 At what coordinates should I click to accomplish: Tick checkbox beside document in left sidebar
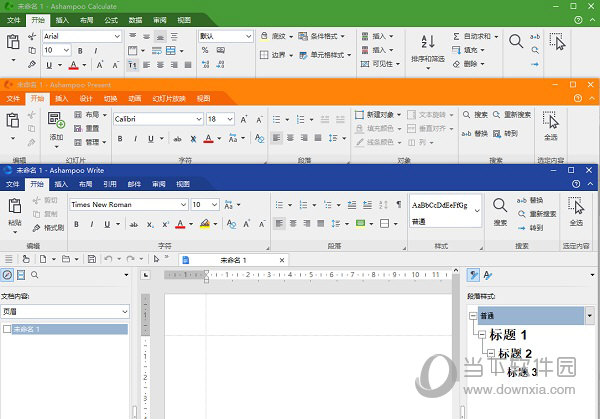click(x=7, y=329)
